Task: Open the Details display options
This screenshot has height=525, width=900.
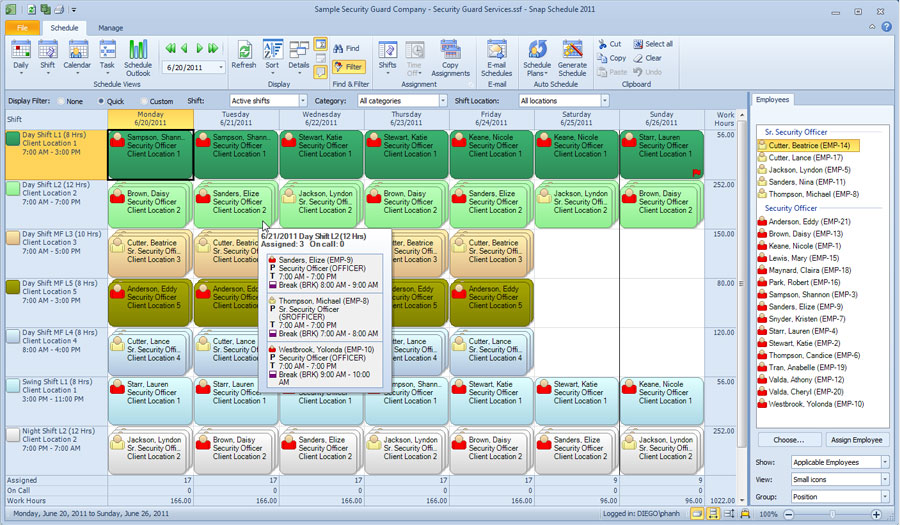Action: click(x=298, y=55)
